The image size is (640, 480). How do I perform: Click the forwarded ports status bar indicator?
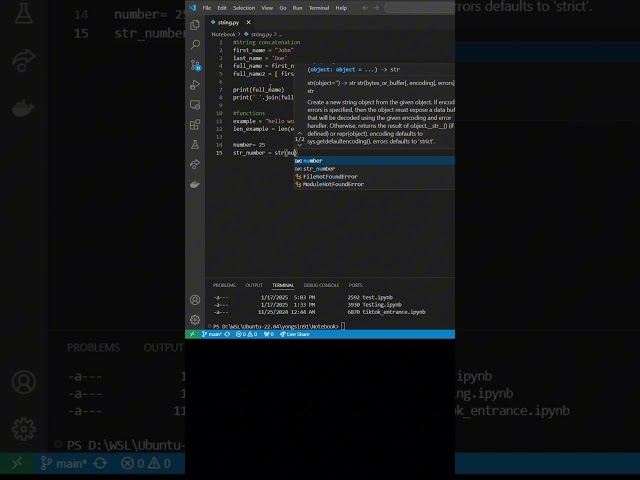coord(269,334)
